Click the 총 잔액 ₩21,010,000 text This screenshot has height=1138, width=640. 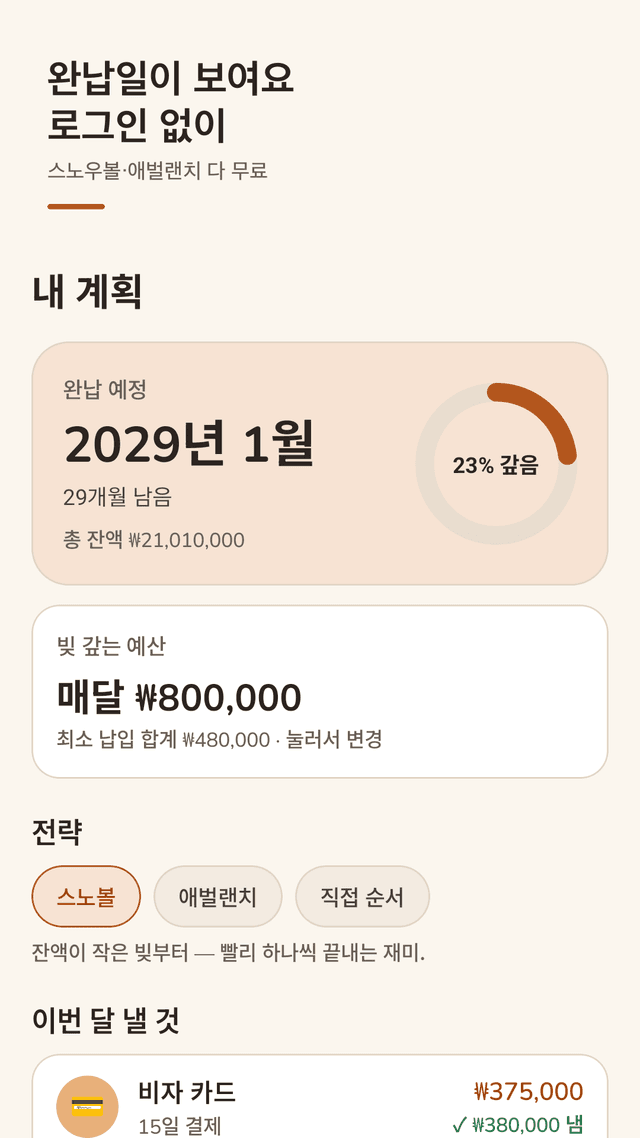(154, 540)
